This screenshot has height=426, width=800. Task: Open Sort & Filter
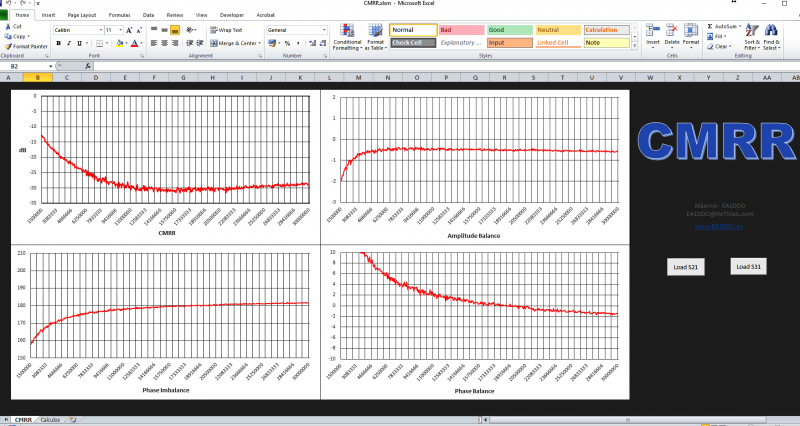coord(752,37)
